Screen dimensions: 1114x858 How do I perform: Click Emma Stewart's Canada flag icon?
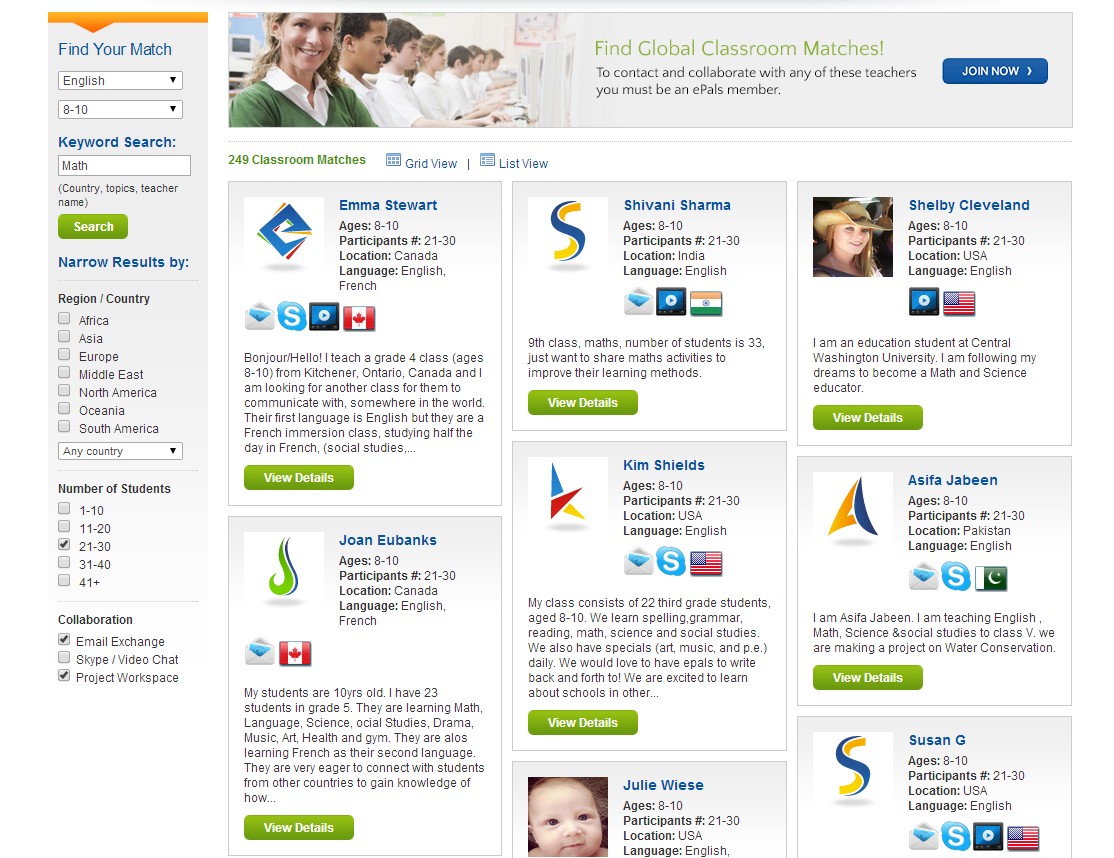click(359, 318)
